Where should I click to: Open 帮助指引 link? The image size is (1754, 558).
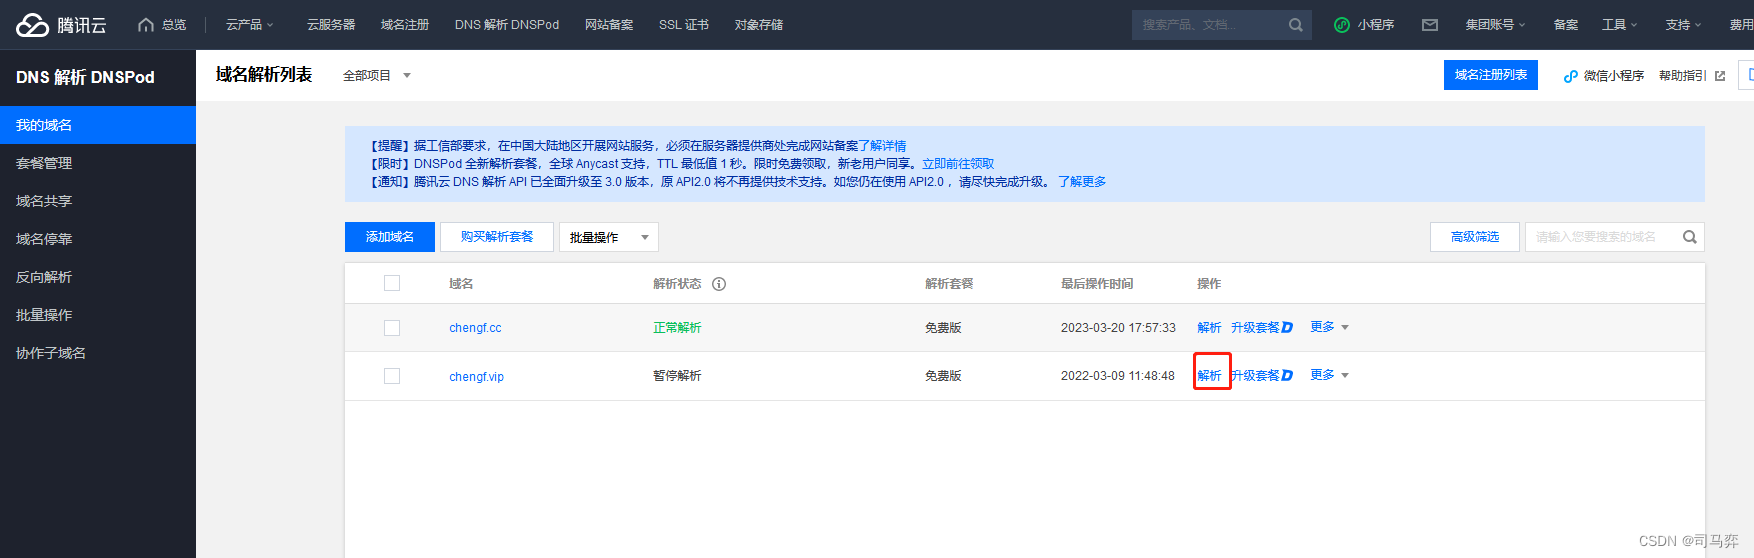pyautogui.click(x=1683, y=76)
